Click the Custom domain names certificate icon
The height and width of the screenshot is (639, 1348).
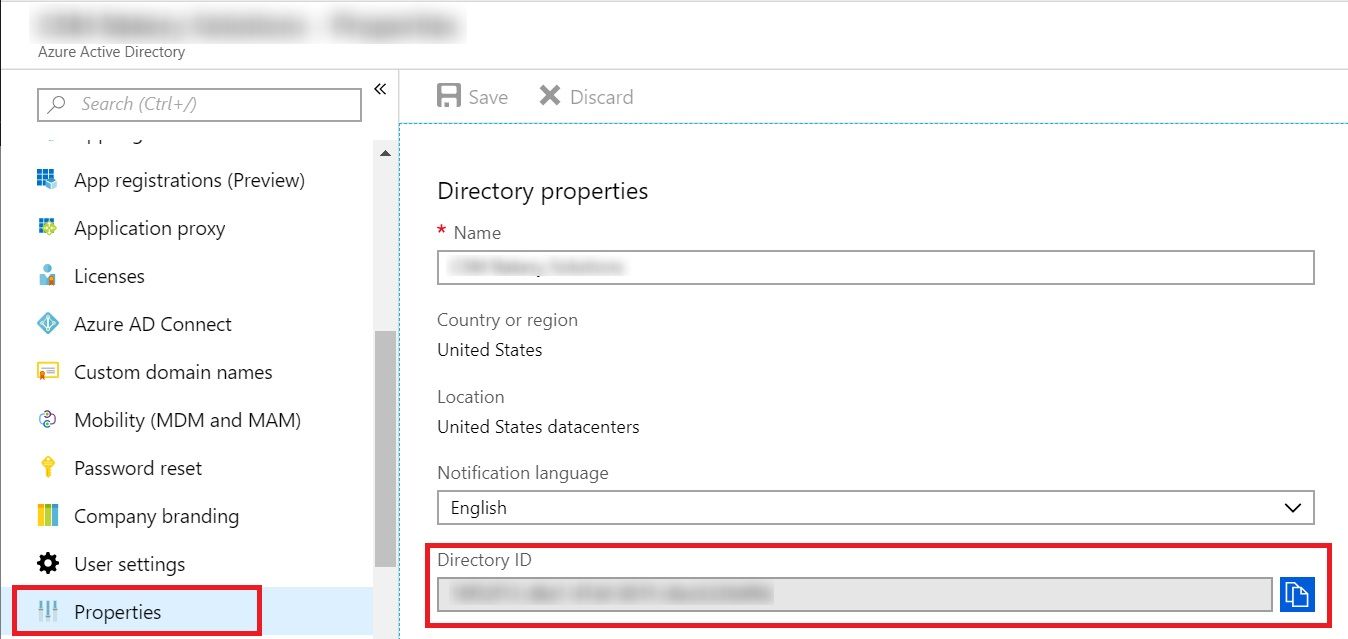pyautogui.click(x=47, y=372)
